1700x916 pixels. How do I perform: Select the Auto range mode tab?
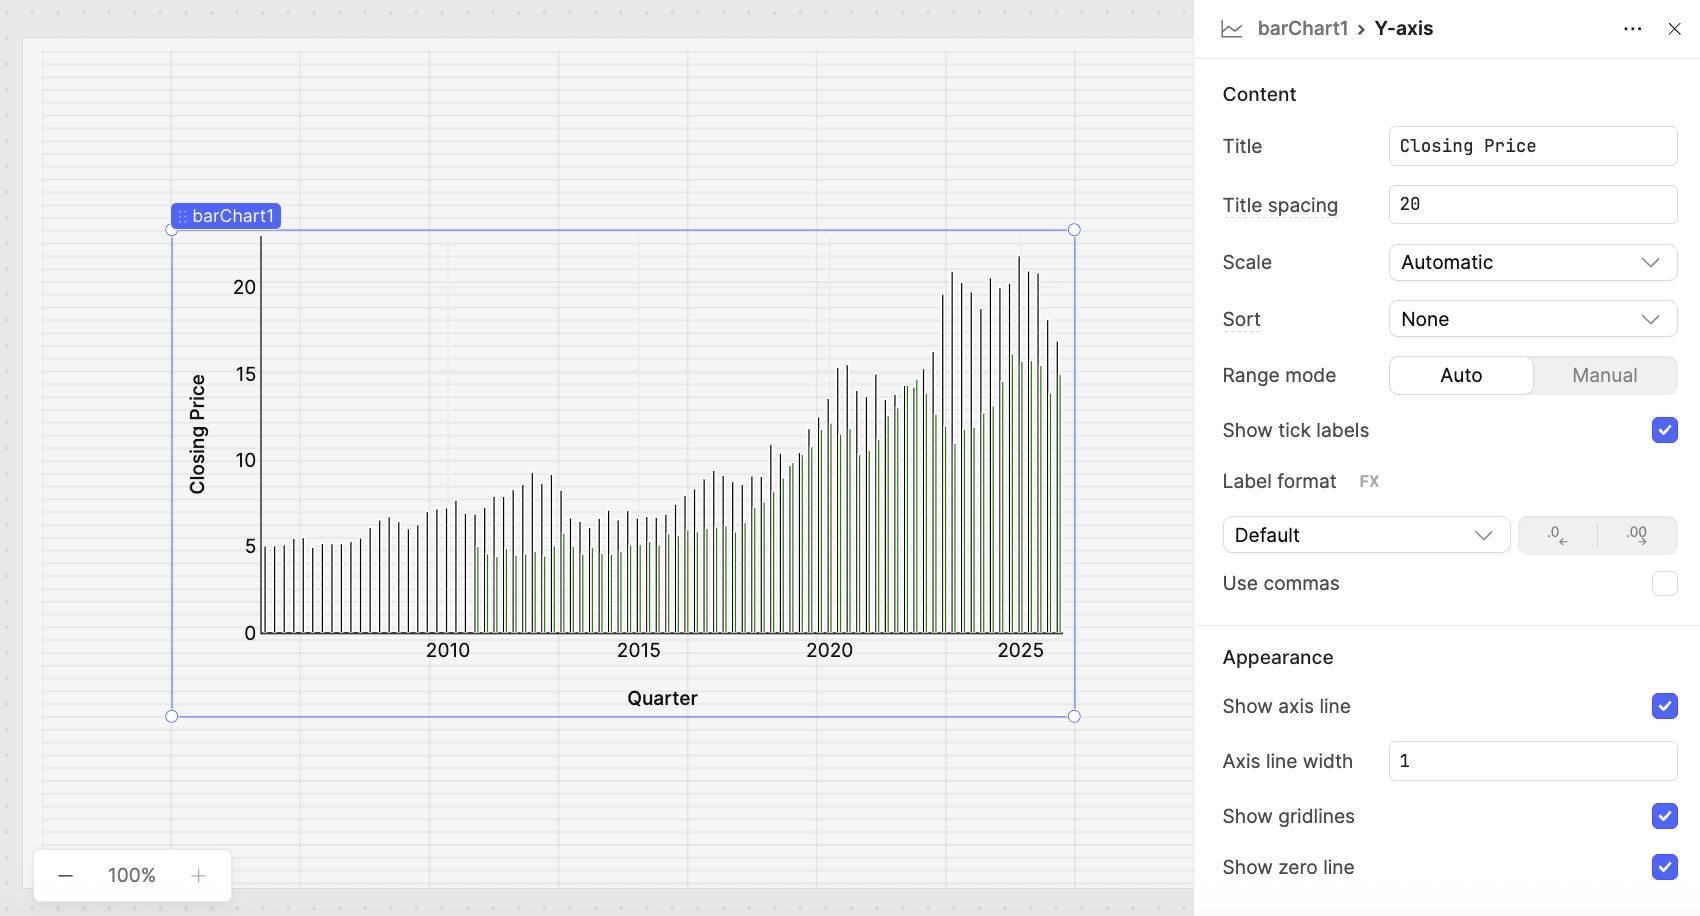(1460, 375)
